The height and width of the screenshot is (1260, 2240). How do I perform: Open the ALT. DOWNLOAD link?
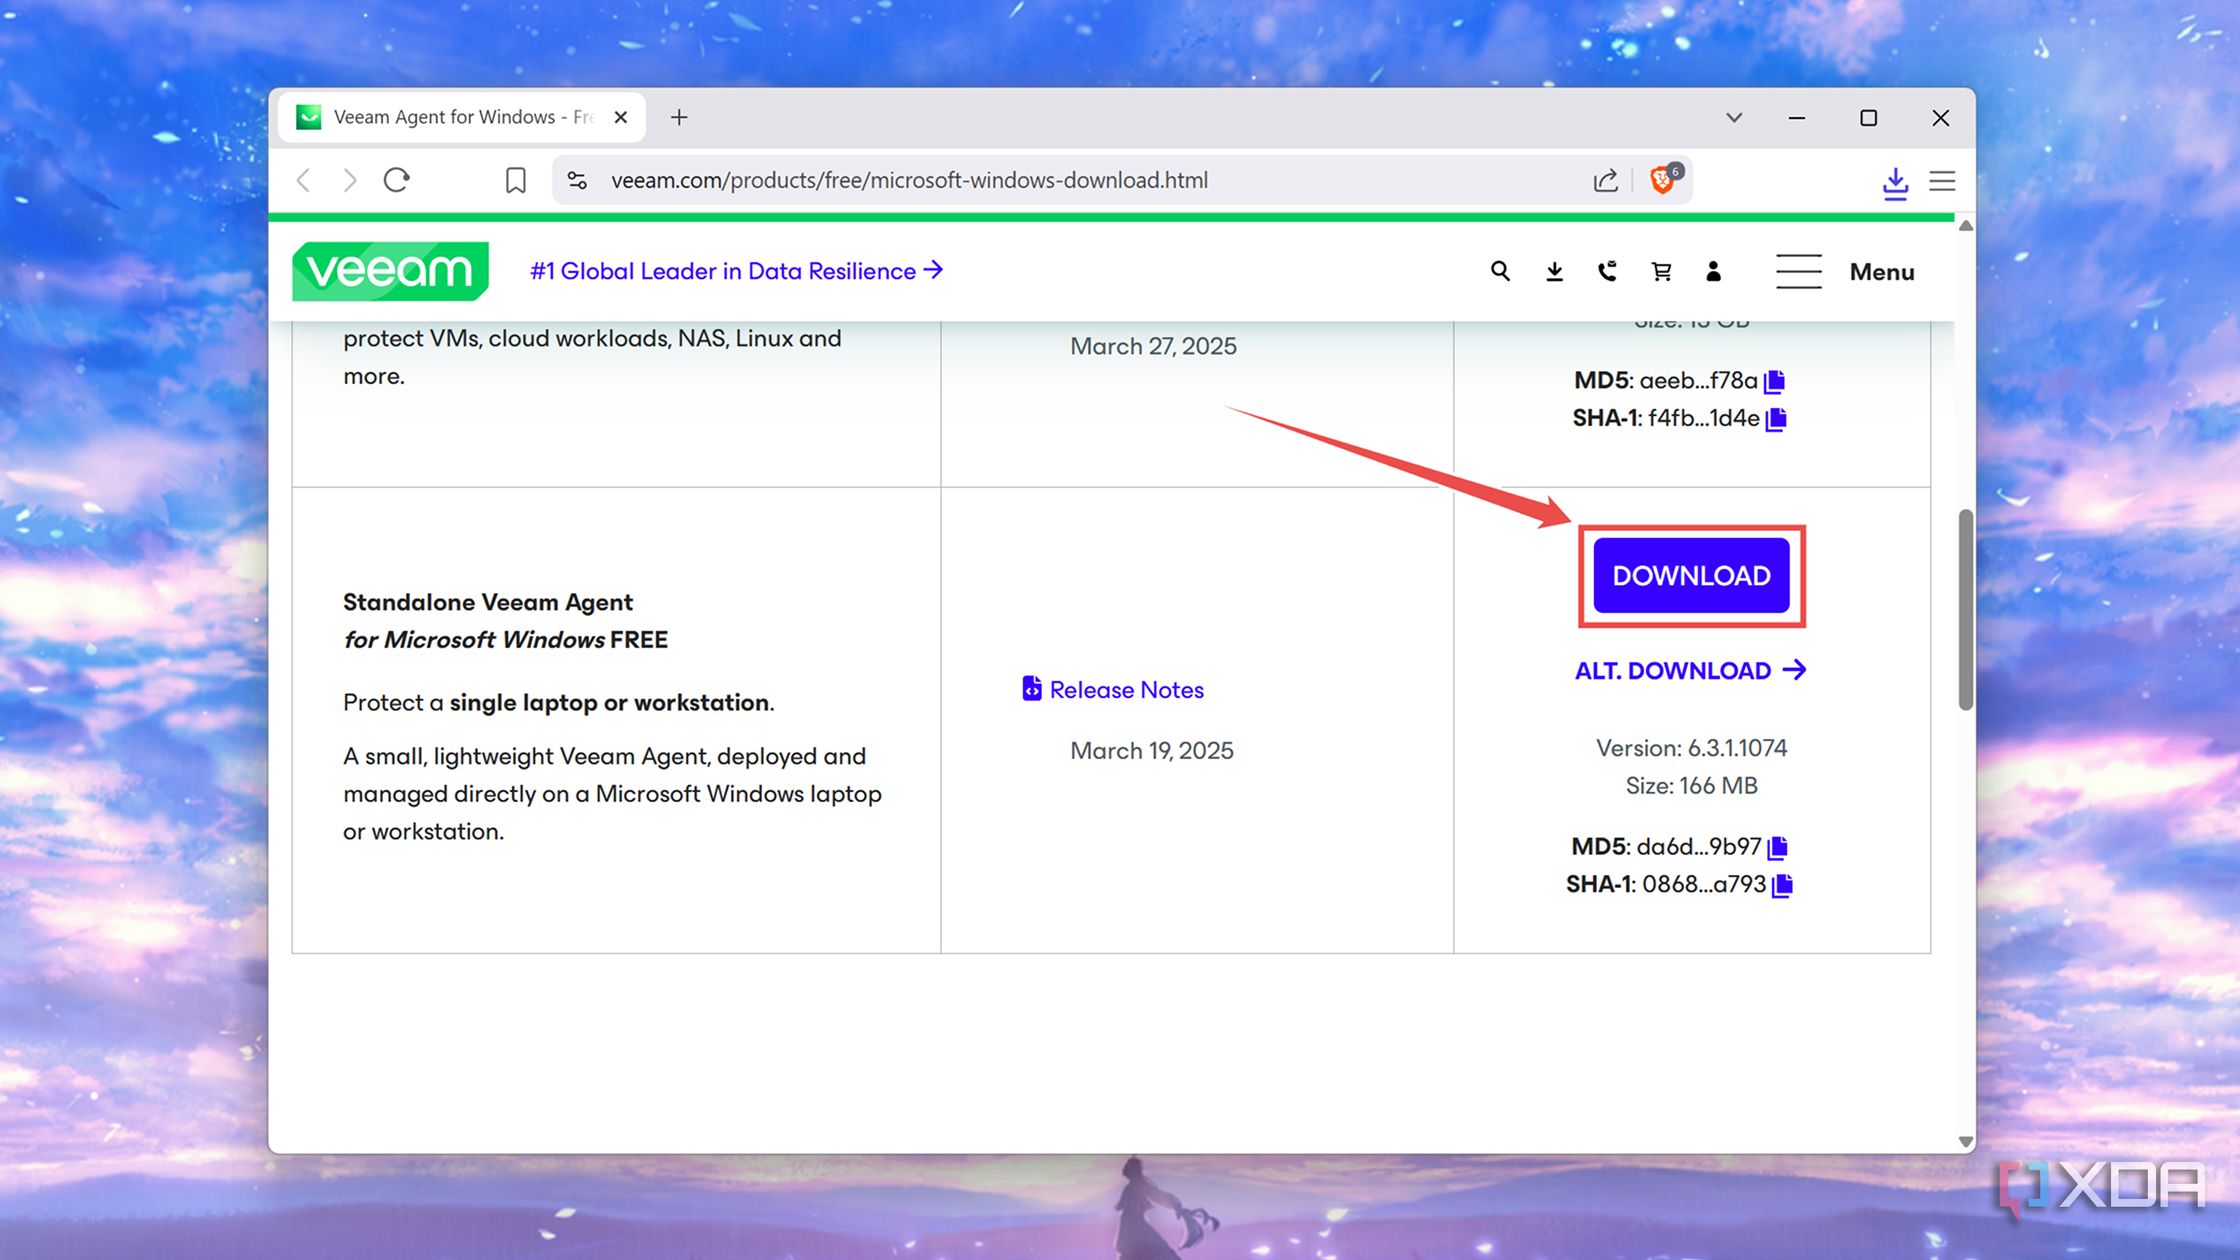1690,670
